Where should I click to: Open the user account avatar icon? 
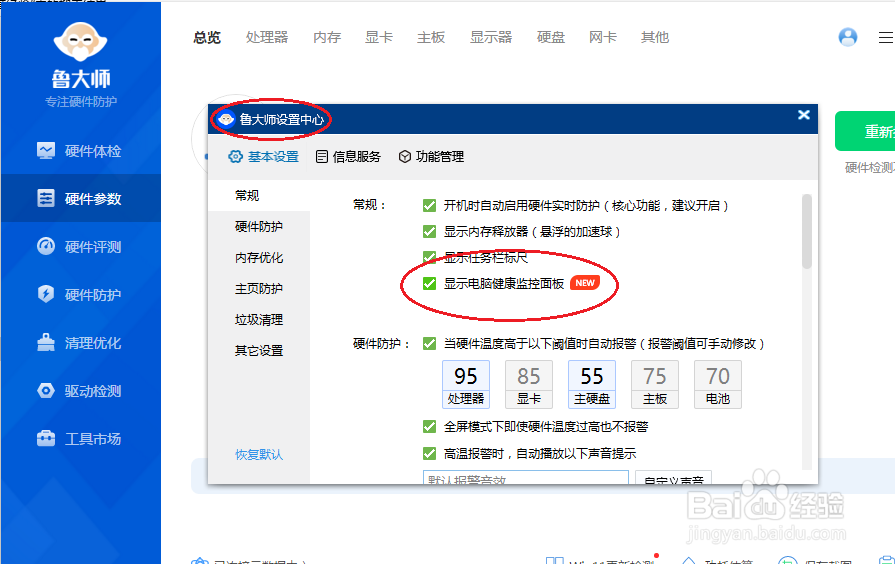[848, 37]
